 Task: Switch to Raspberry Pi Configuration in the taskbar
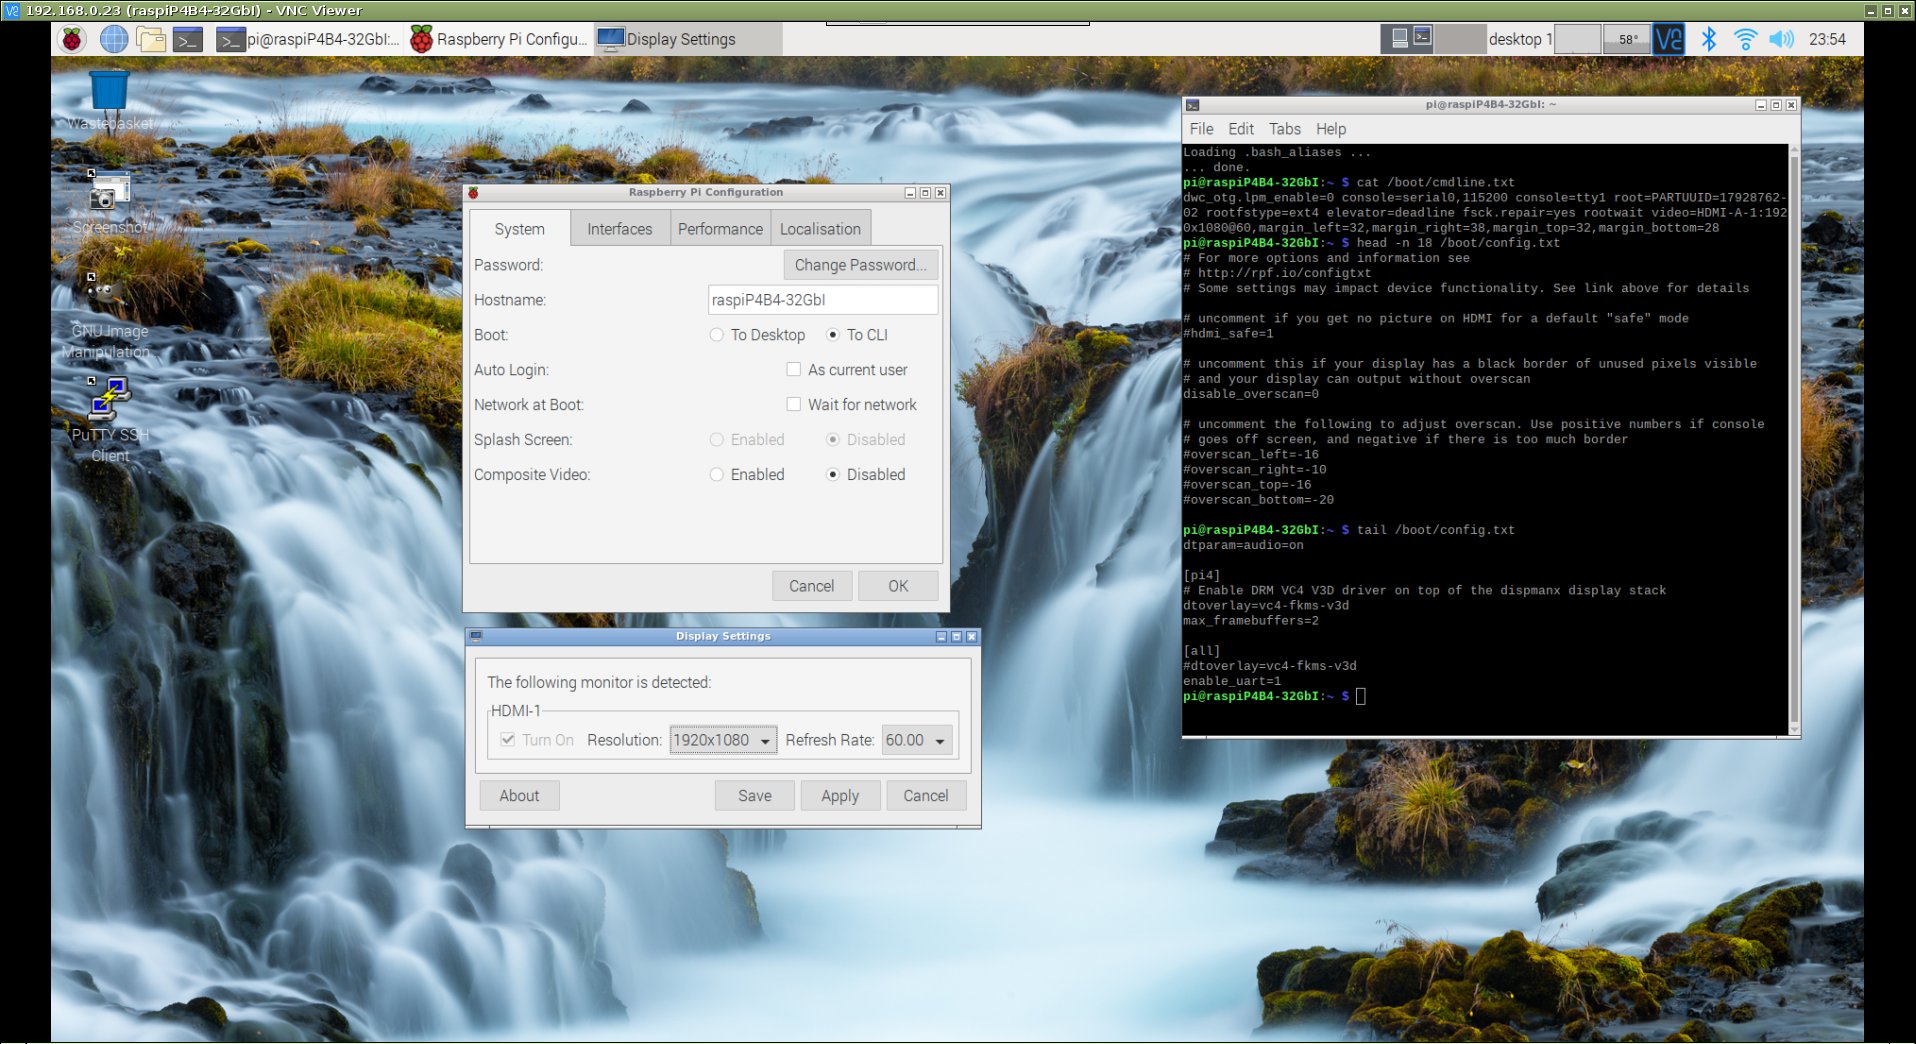tap(499, 40)
